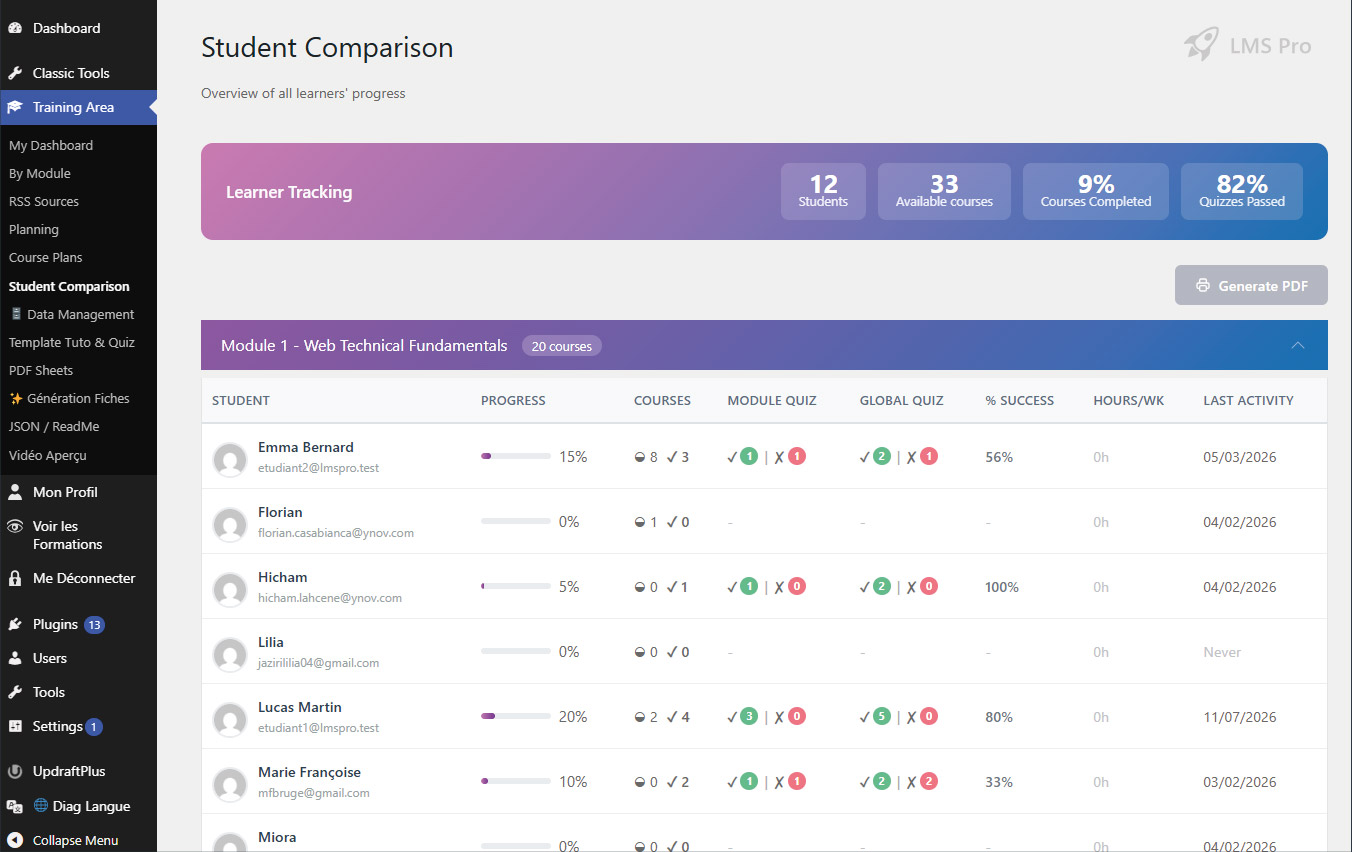Click the Classic Tools wrench icon
The image size is (1352, 852).
point(15,73)
